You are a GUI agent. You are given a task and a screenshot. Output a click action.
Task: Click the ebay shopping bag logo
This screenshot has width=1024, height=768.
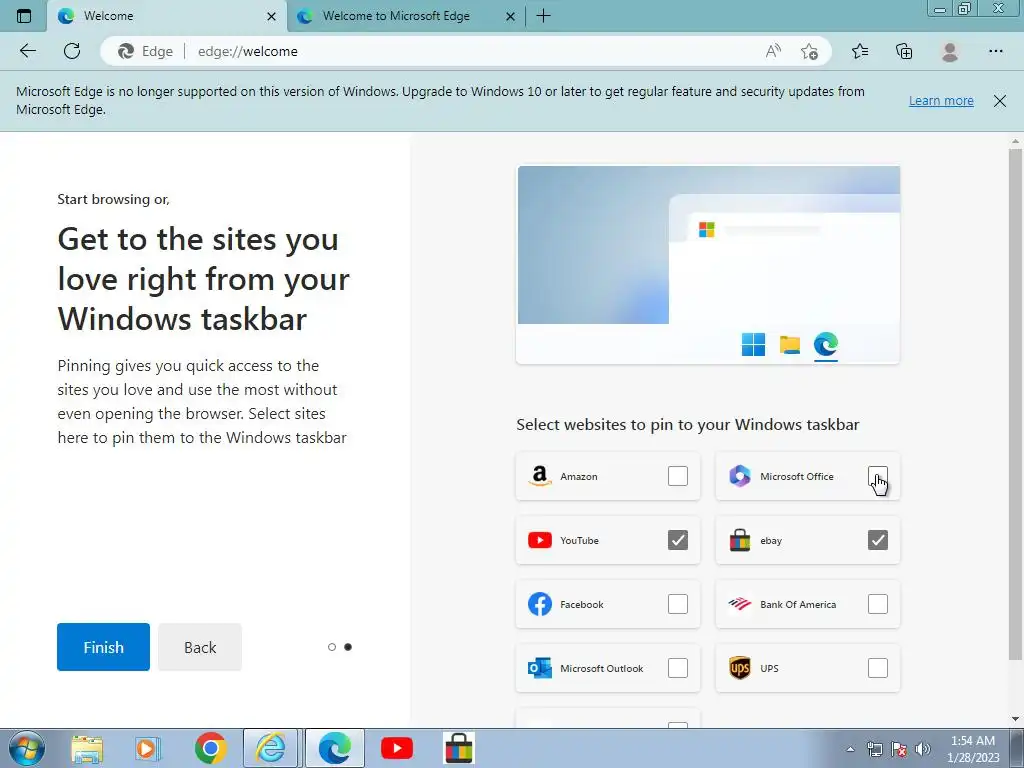tap(739, 540)
